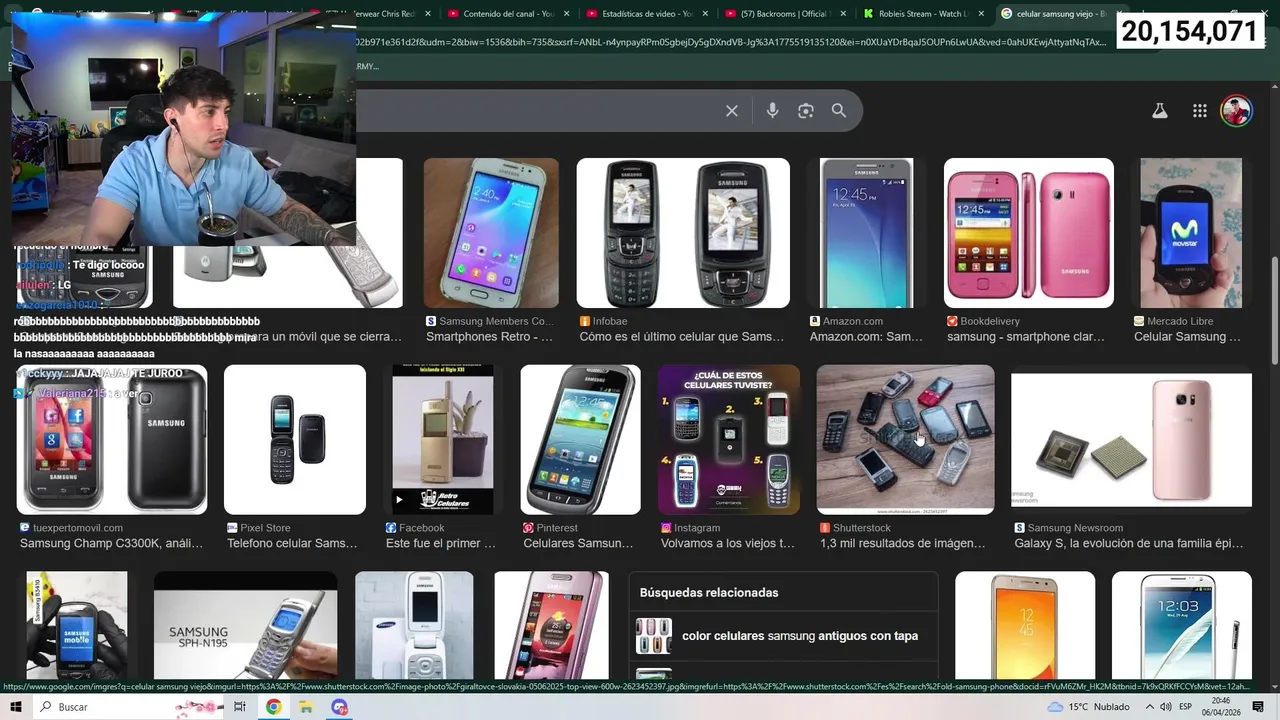
Task: Open Shutterstock pile of old phones image
Action: [906, 440]
